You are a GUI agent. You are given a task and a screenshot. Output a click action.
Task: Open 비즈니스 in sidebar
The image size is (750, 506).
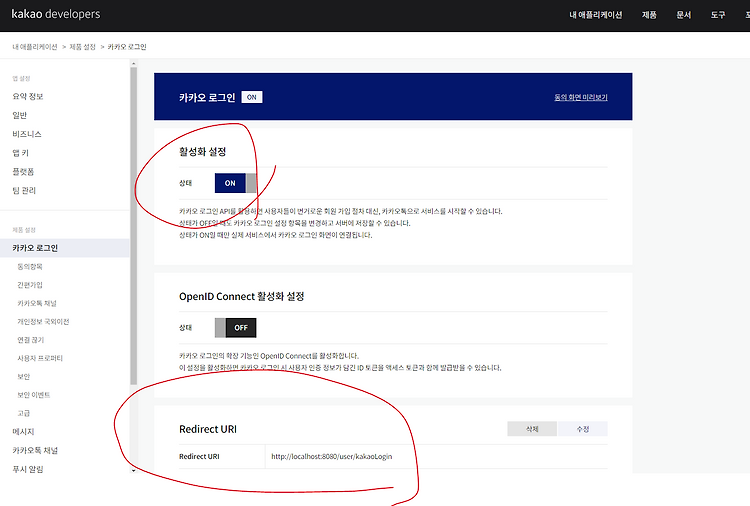pos(27,134)
